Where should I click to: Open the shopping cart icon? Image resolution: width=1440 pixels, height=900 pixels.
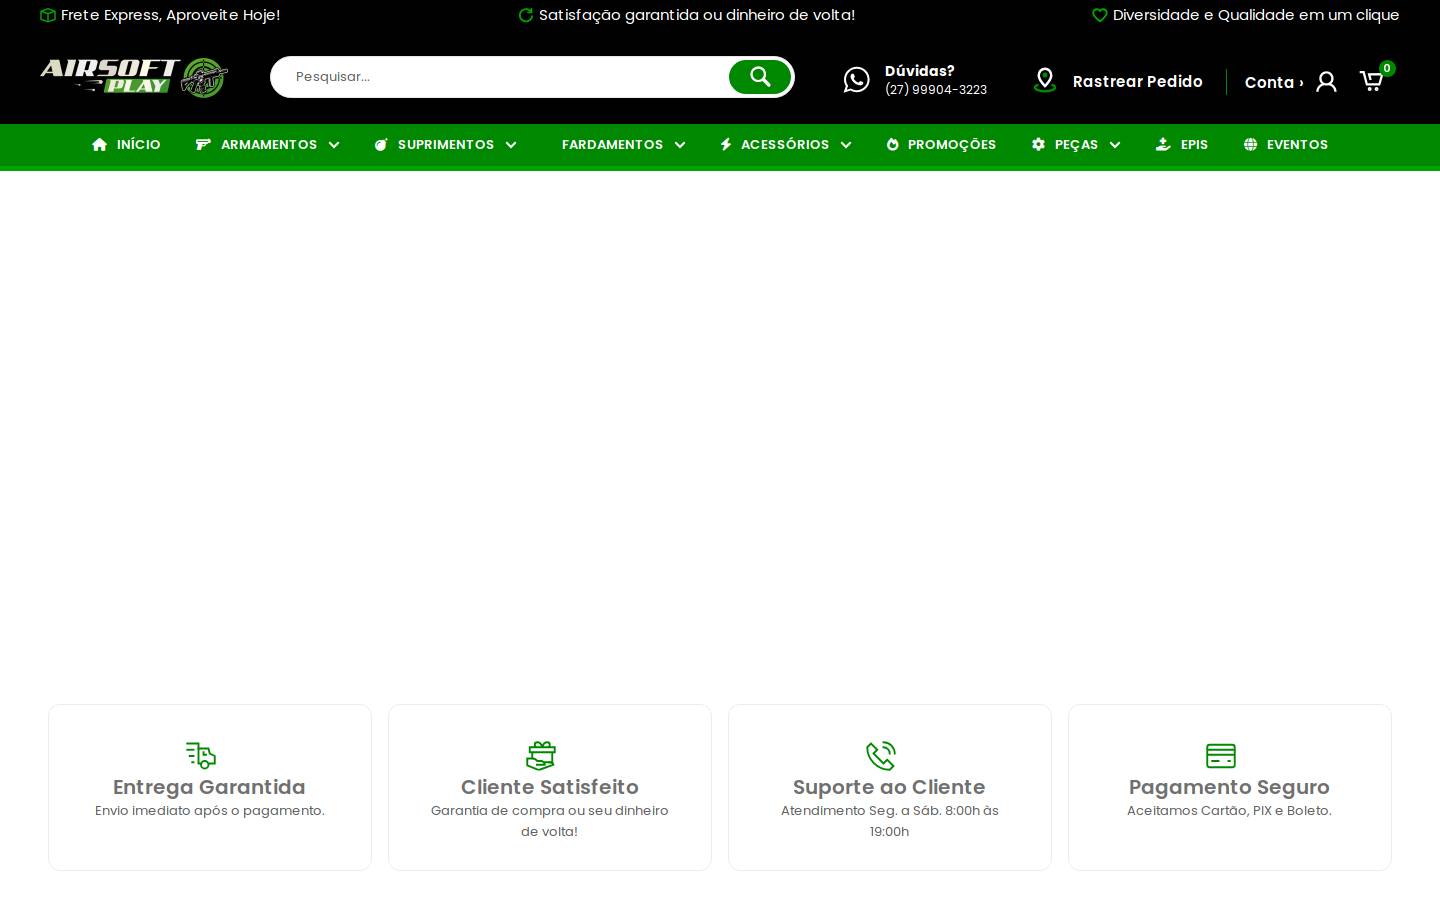(x=1371, y=81)
